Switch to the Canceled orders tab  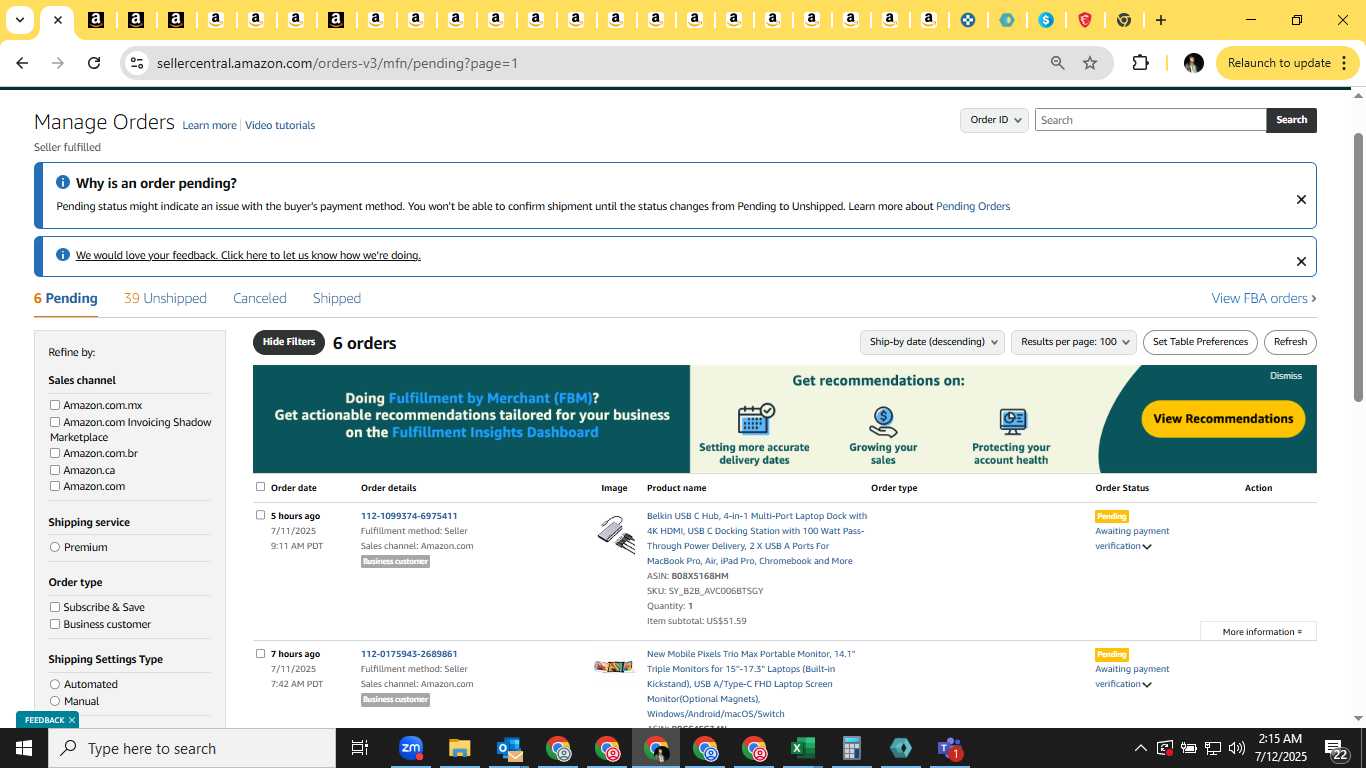(260, 298)
